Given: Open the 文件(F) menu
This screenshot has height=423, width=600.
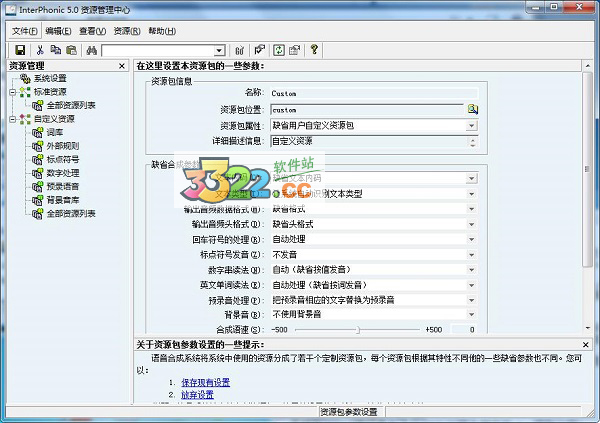Looking at the screenshot, I should click(24, 31).
